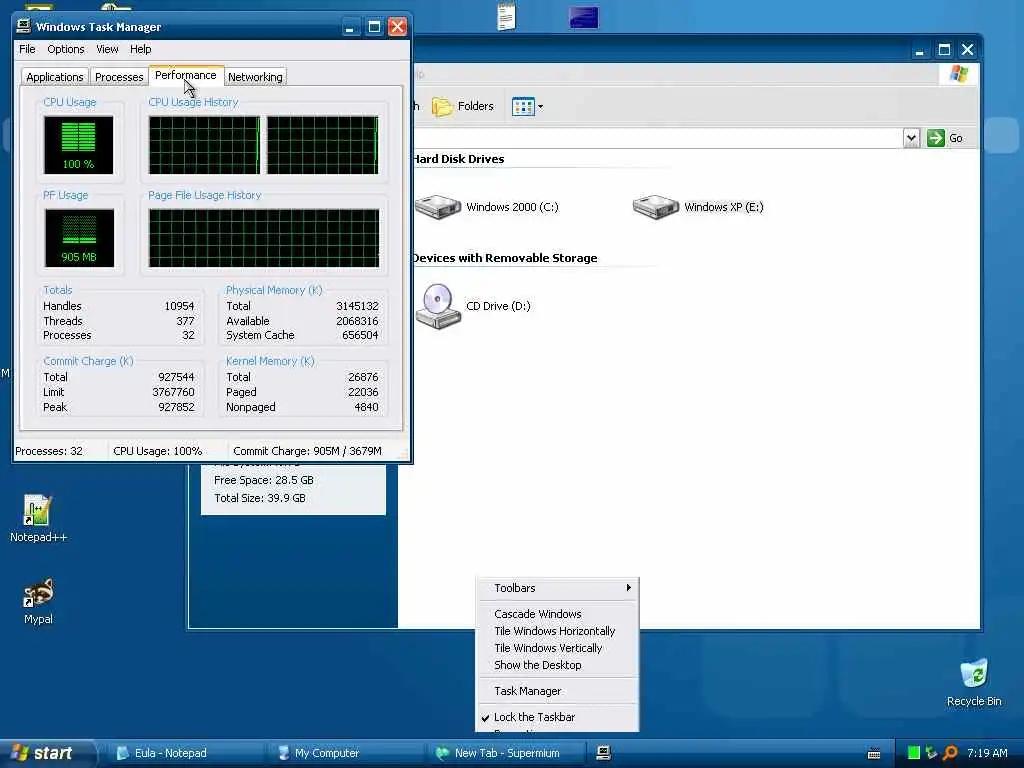Select the Performance tab
The width and height of the screenshot is (1024, 768).
tap(185, 75)
